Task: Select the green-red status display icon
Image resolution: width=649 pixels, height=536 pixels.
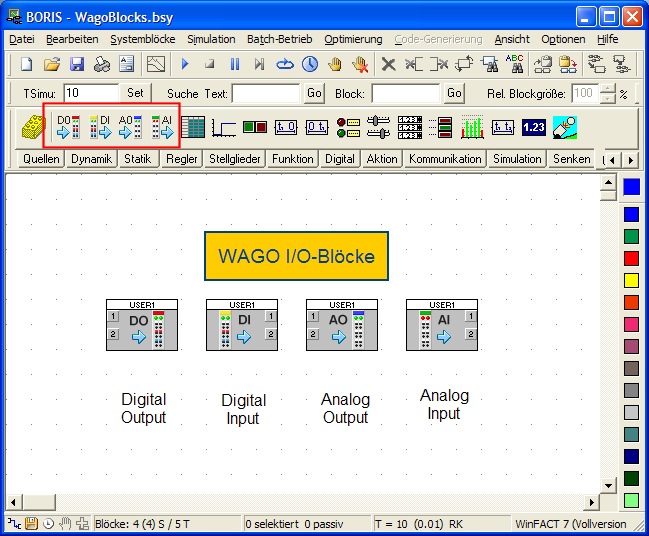Action: click(x=255, y=127)
